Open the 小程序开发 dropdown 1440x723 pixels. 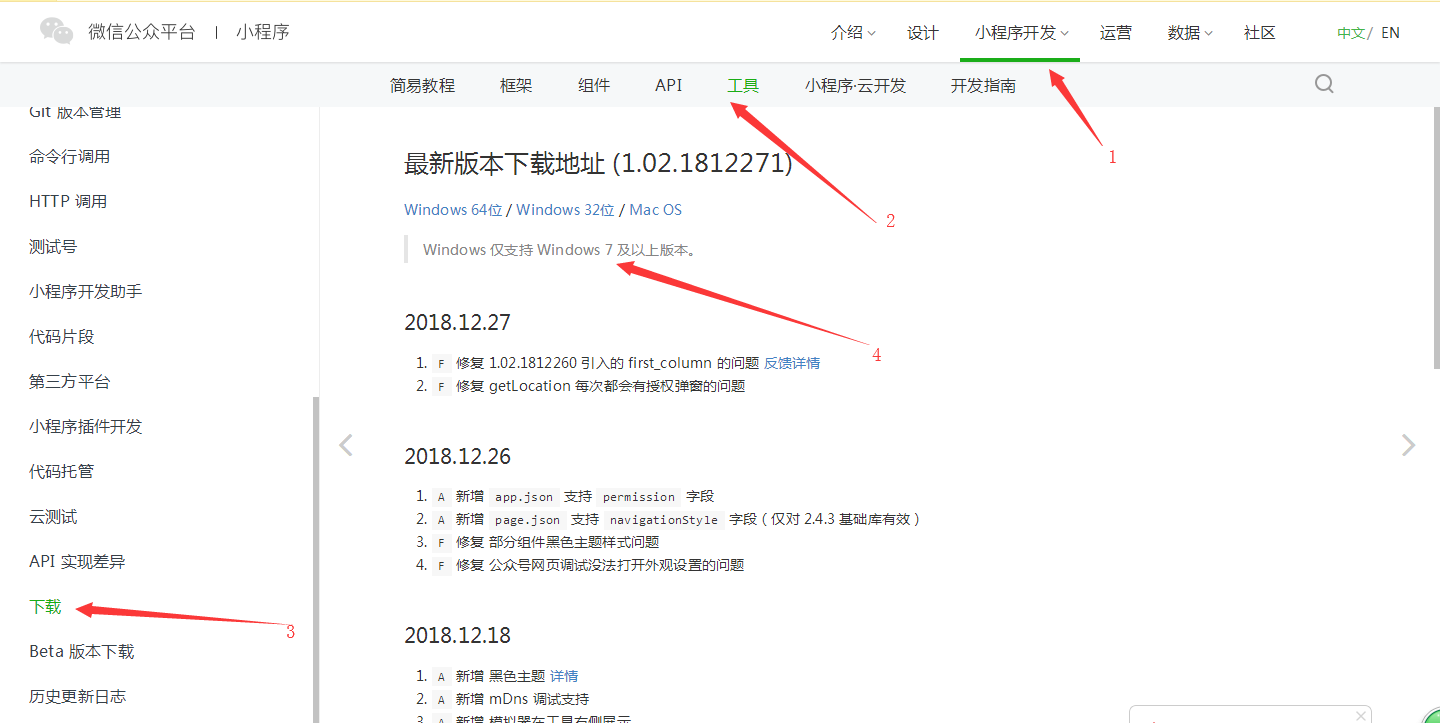1014,32
